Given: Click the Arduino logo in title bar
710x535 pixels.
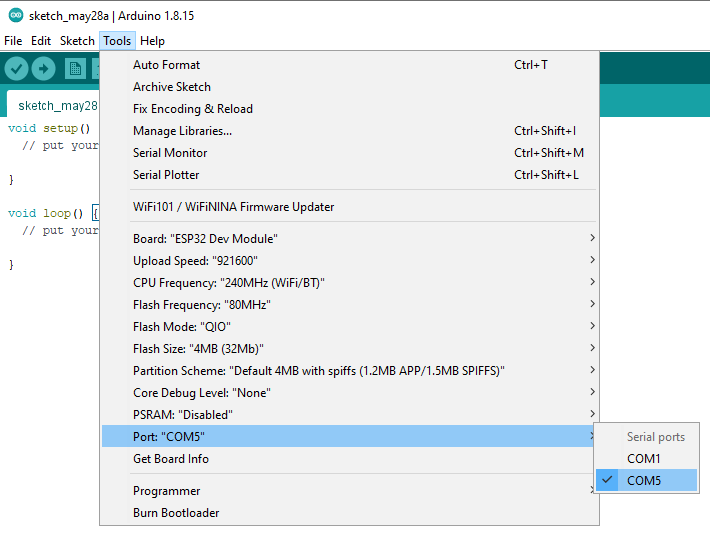Looking at the screenshot, I should coord(16,15).
